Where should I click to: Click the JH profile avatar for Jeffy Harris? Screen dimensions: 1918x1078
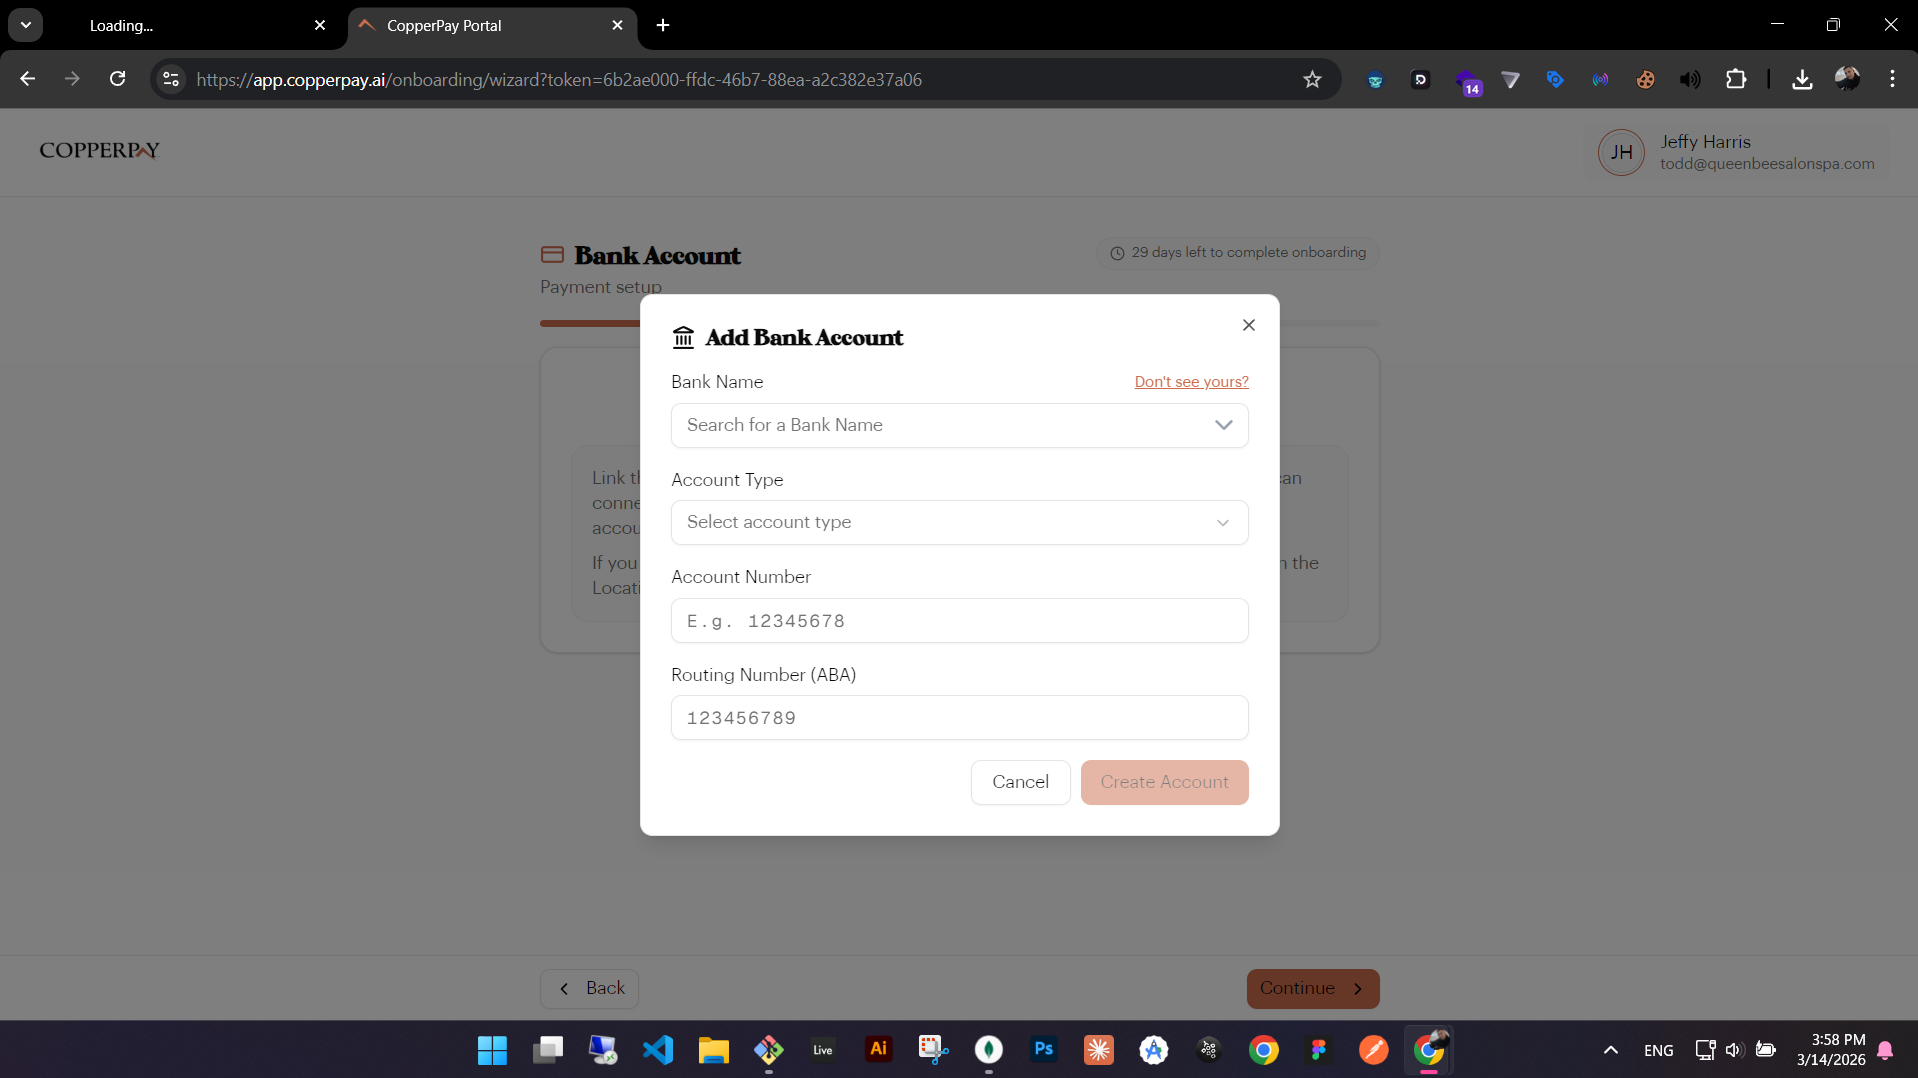pyautogui.click(x=1622, y=152)
